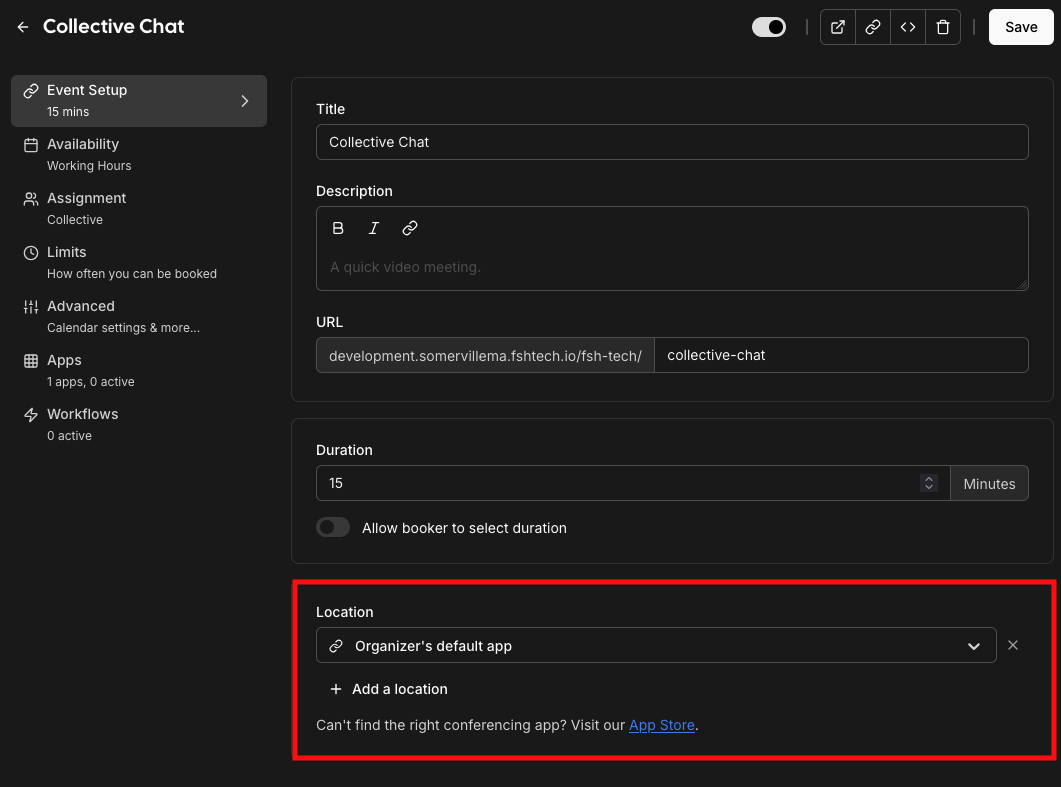Adjust duration with the stepper arrows
This screenshot has width=1061, height=787.
pos(929,483)
